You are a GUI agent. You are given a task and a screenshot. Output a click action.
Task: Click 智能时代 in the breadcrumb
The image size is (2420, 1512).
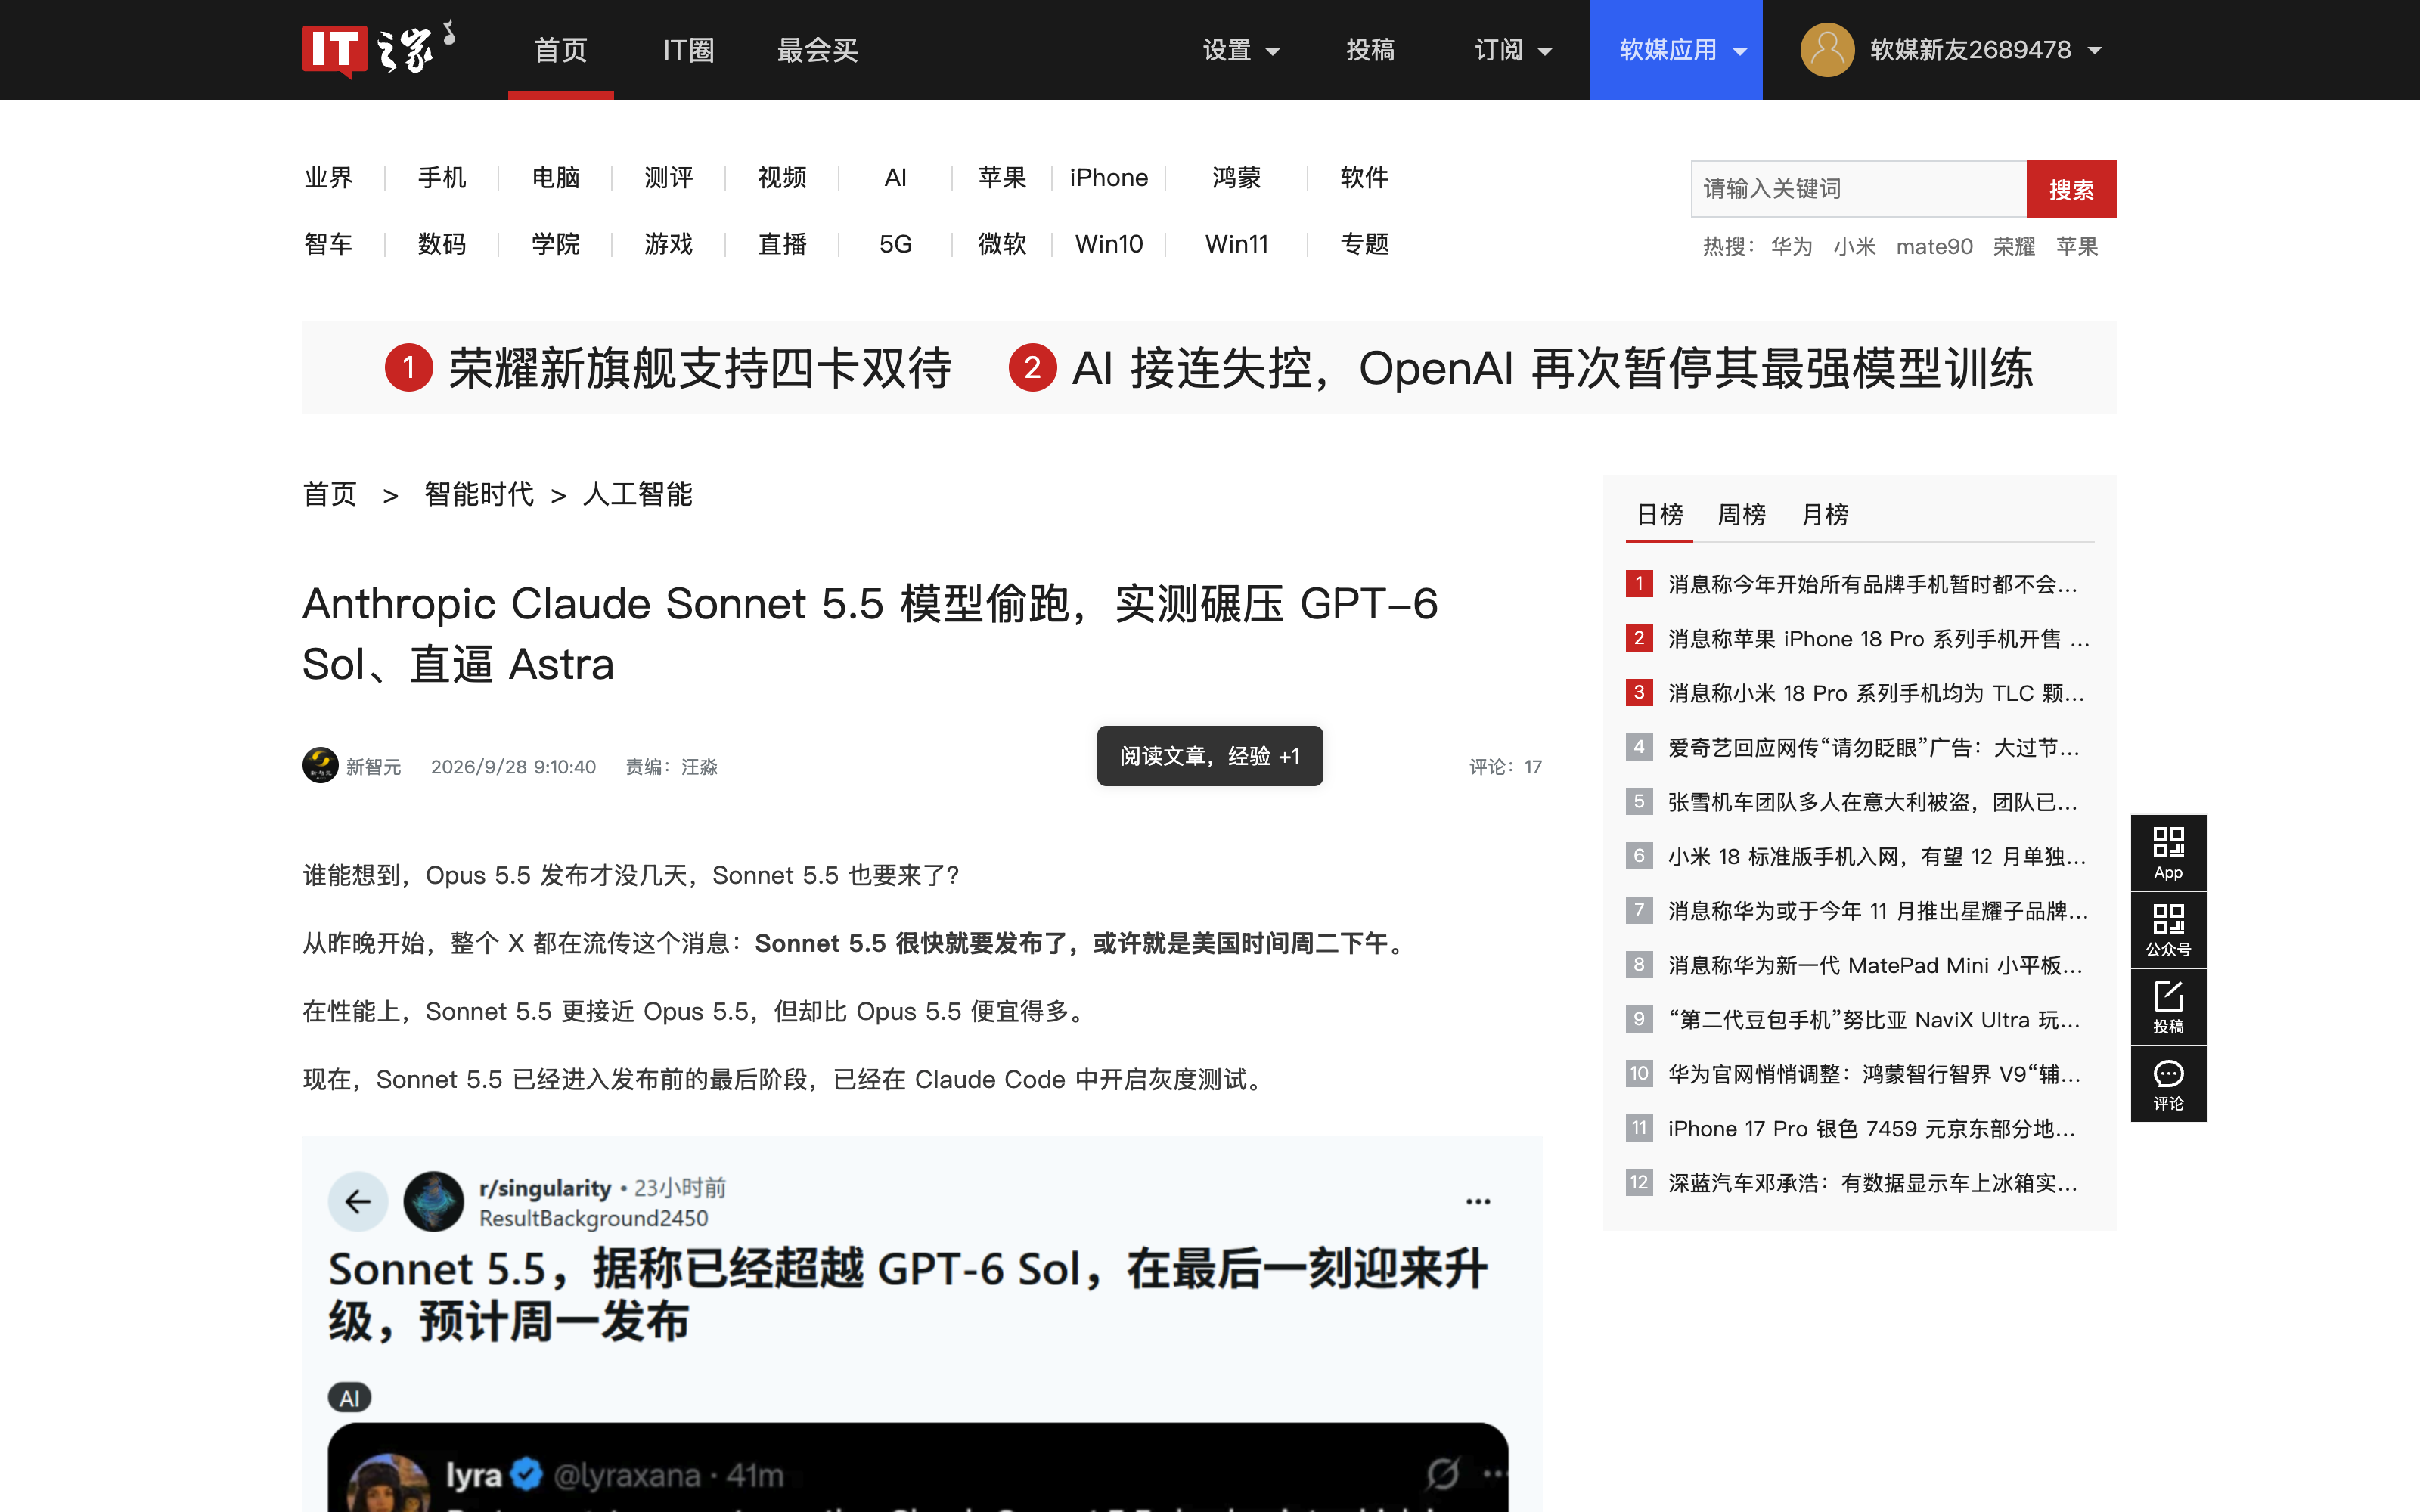point(479,494)
